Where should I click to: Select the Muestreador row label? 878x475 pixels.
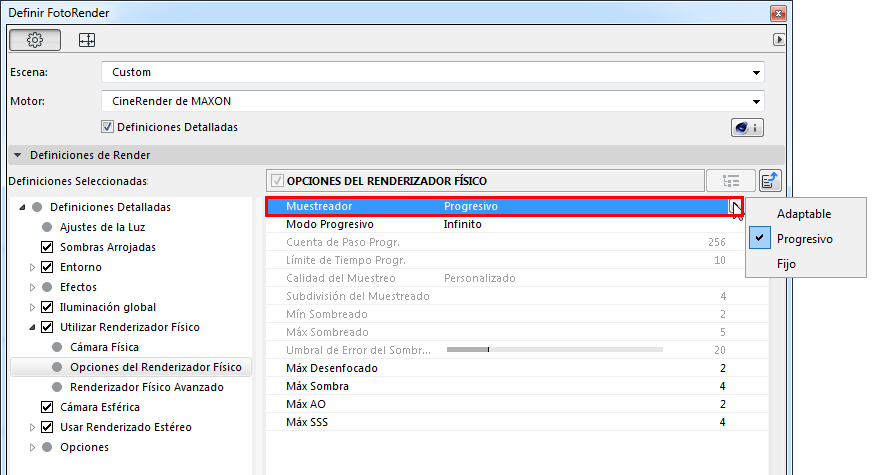tap(319, 206)
